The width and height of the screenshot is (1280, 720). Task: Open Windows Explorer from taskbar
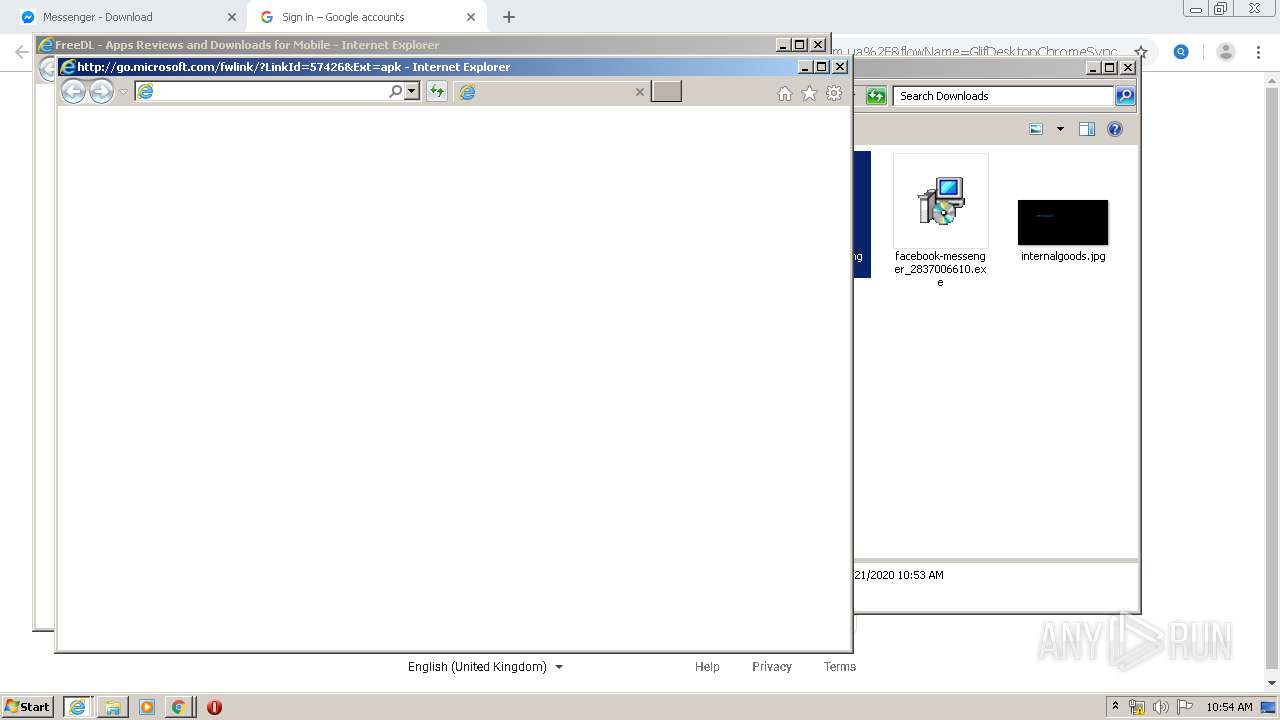point(113,707)
